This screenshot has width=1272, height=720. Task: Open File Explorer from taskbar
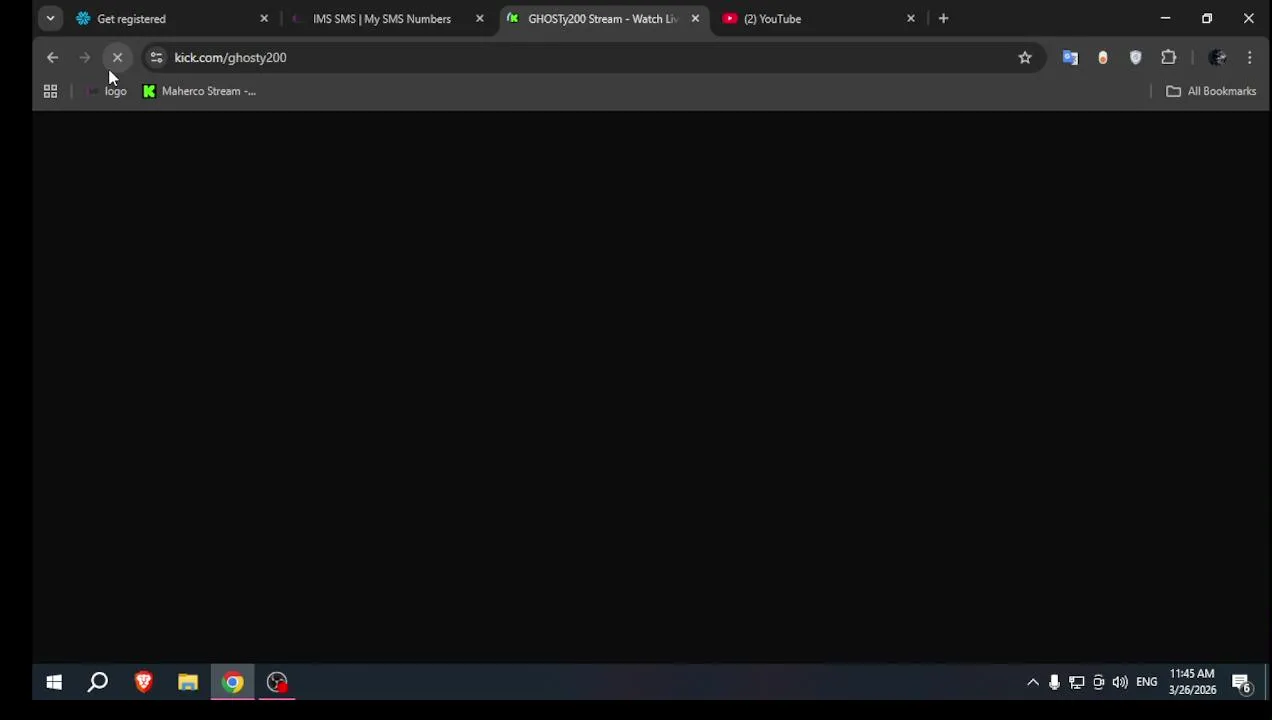[x=188, y=682]
